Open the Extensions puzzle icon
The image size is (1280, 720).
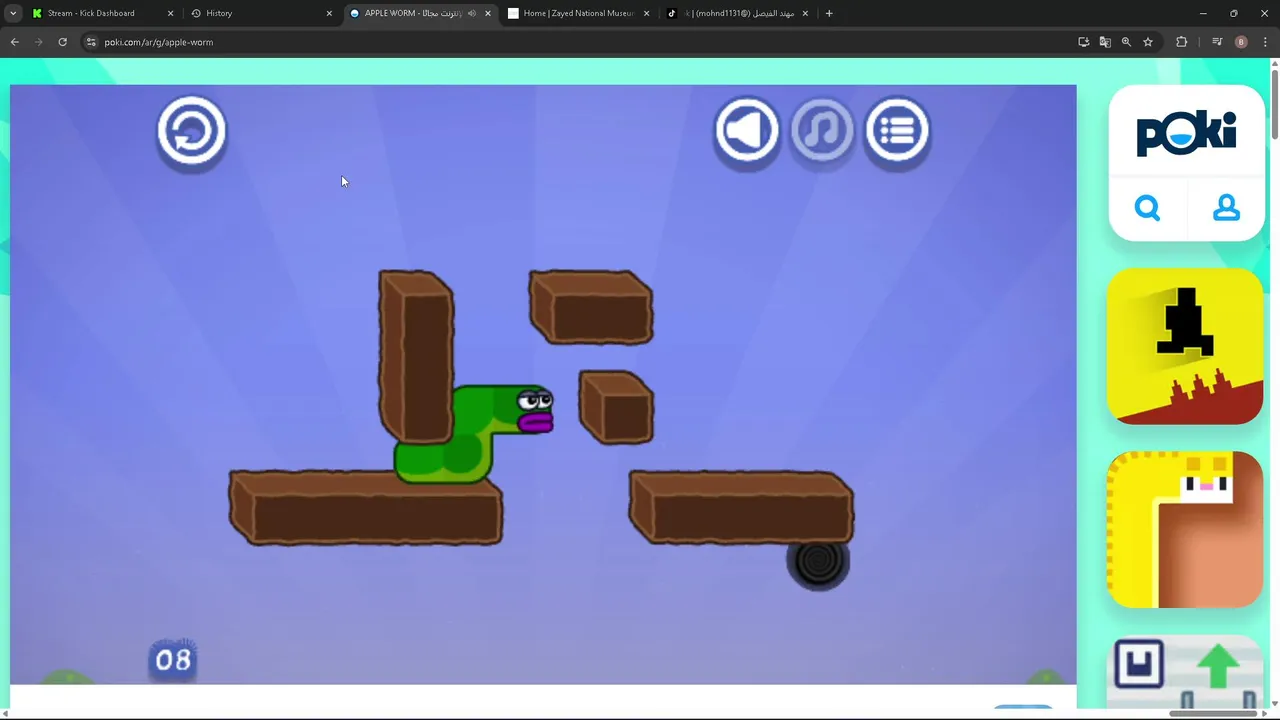[x=1182, y=42]
